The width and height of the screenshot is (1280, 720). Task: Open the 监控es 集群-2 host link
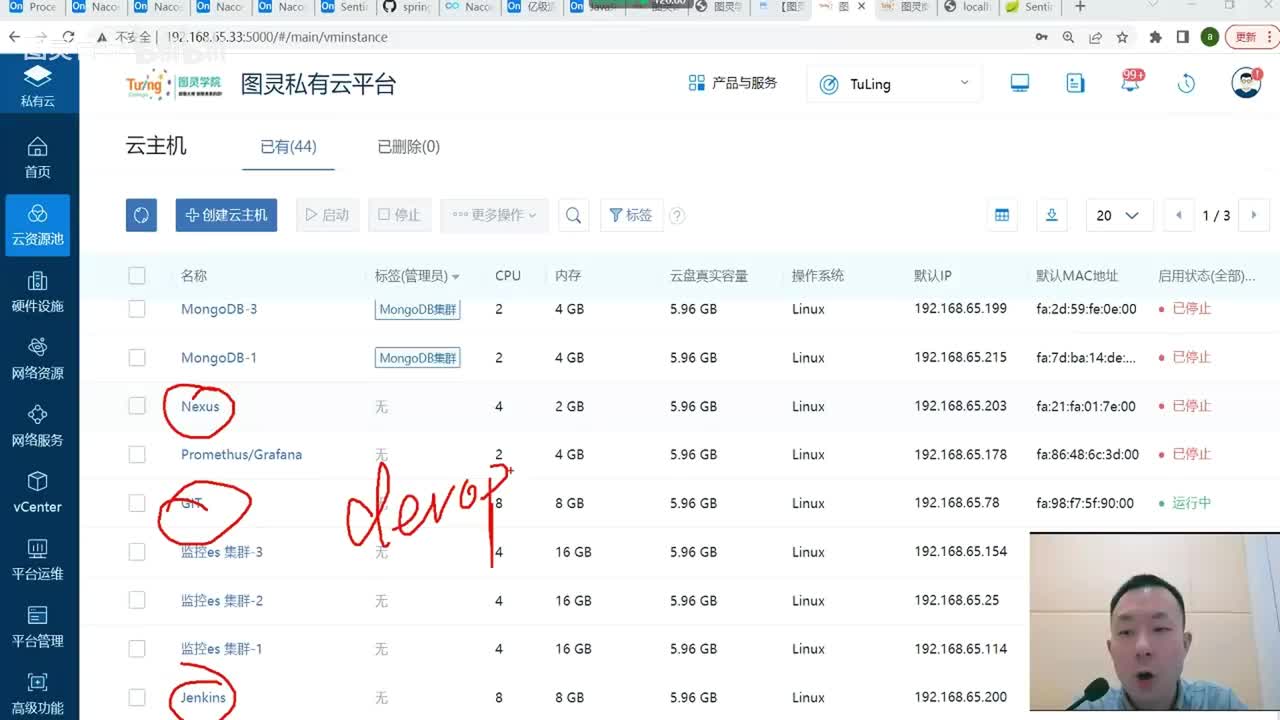[x=222, y=601]
